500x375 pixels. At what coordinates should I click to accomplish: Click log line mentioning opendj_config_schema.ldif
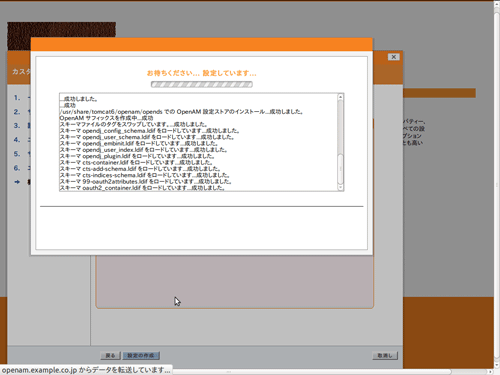pyautogui.click(x=149, y=131)
